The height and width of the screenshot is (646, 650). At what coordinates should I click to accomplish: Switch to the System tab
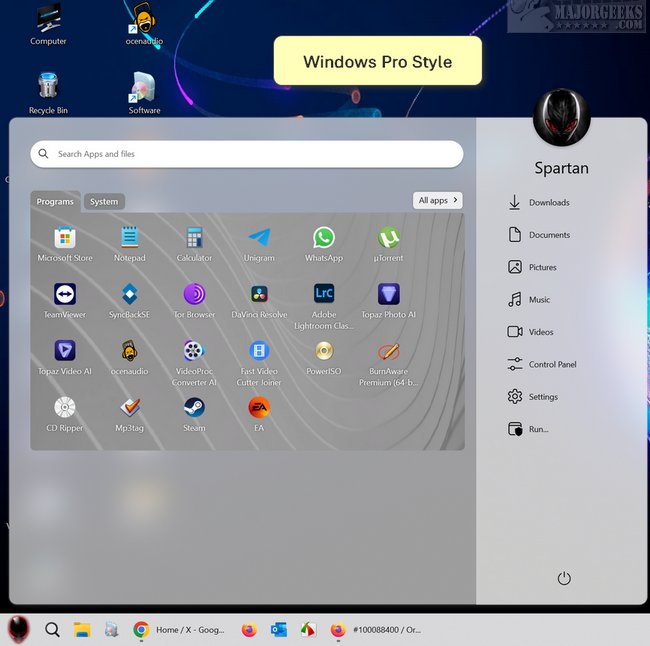click(x=104, y=202)
